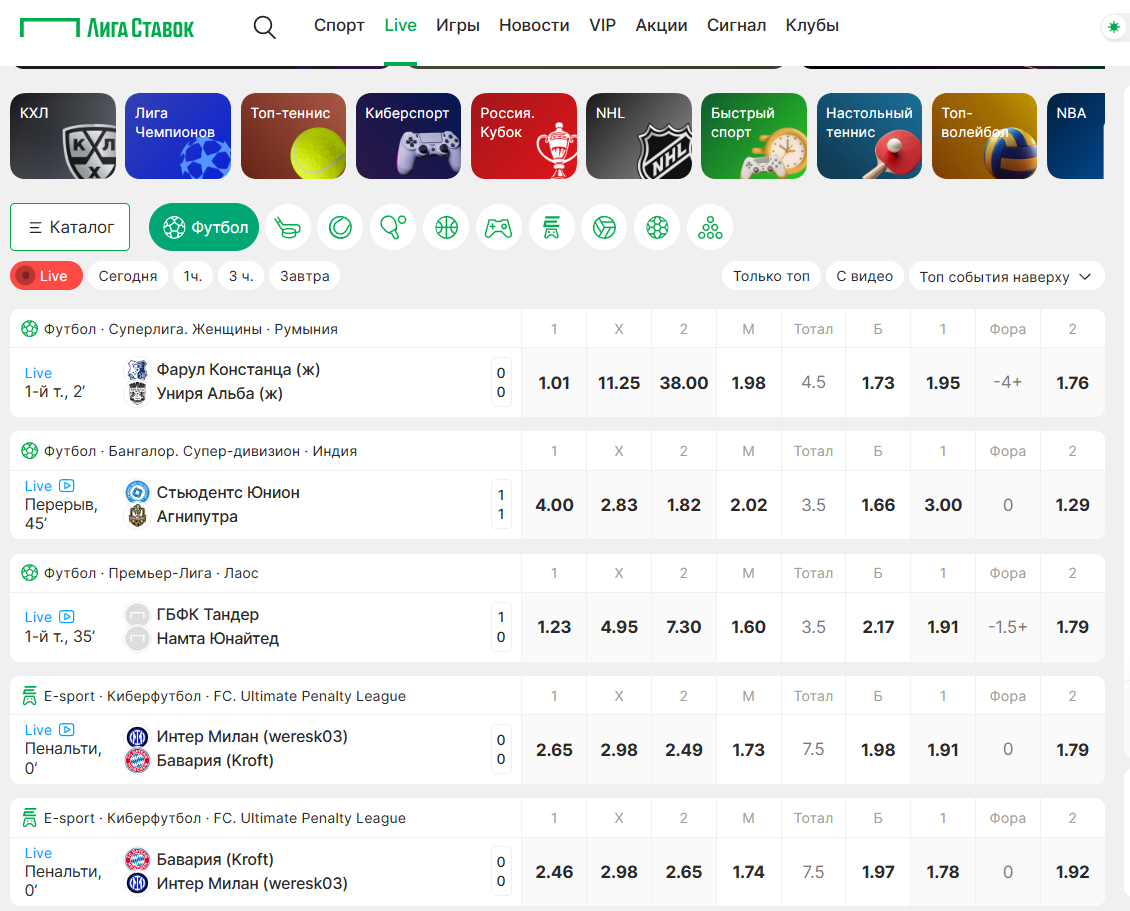Image resolution: width=1130 pixels, height=911 pixels.
Task: Select the ice hockey sport icon
Action: click(x=287, y=228)
